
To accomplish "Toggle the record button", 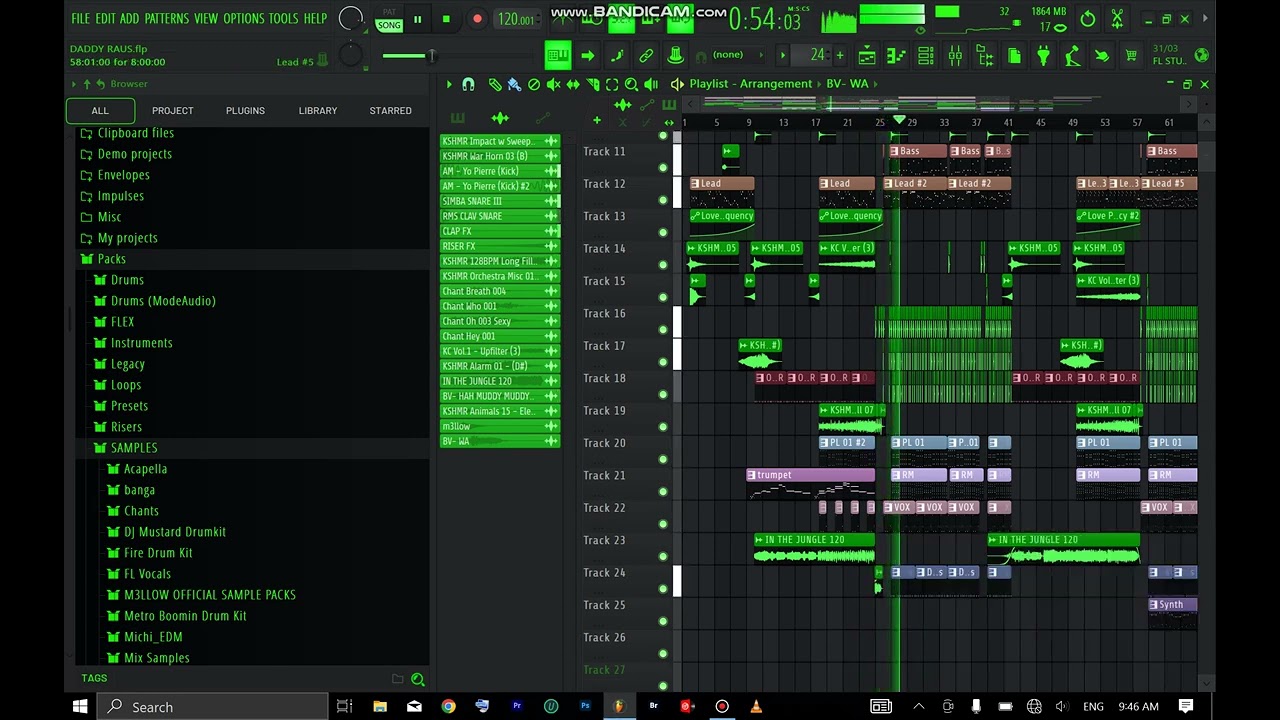I will point(477,19).
